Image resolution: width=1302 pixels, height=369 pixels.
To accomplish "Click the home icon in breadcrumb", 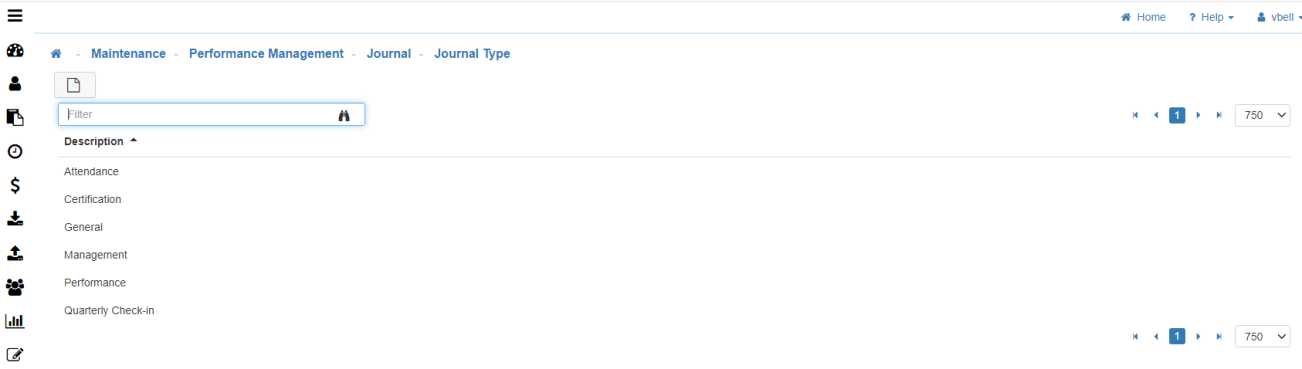I will point(56,54).
